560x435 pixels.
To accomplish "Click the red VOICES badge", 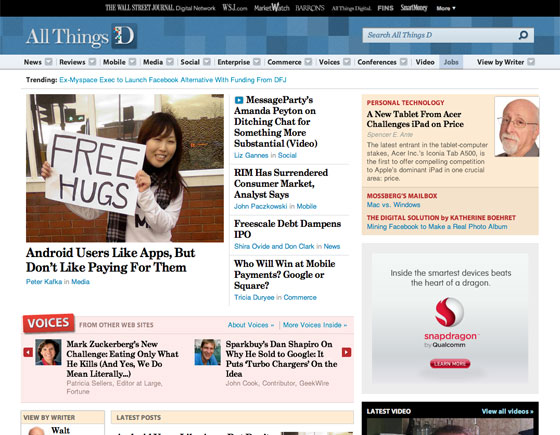I will coord(49,323).
